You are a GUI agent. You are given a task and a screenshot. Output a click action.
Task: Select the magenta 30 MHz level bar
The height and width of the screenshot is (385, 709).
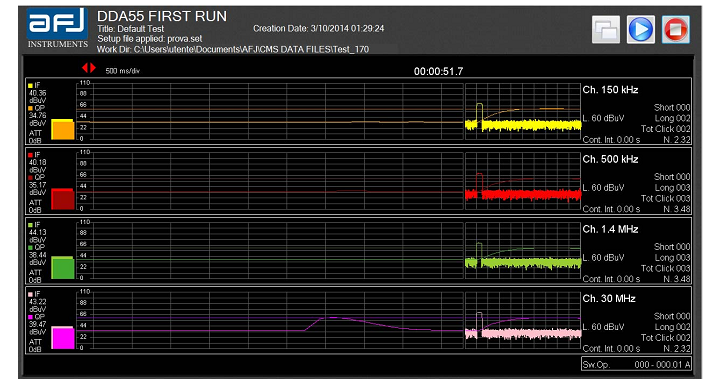63,337
